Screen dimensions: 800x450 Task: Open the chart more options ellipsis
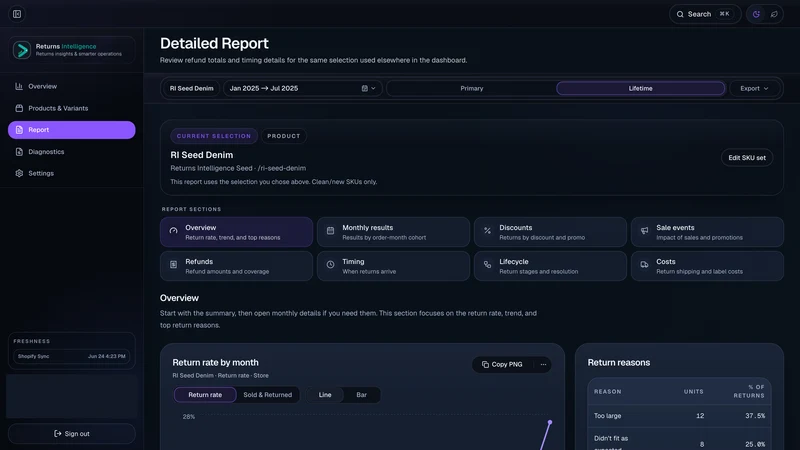(x=543, y=365)
